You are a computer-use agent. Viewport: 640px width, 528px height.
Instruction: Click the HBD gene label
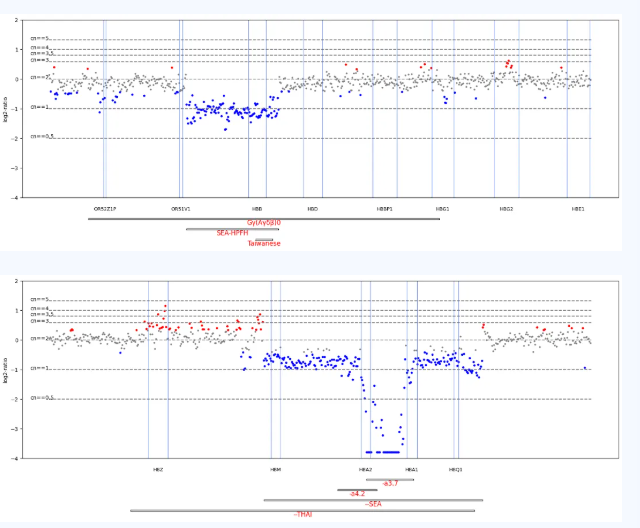(313, 209)
